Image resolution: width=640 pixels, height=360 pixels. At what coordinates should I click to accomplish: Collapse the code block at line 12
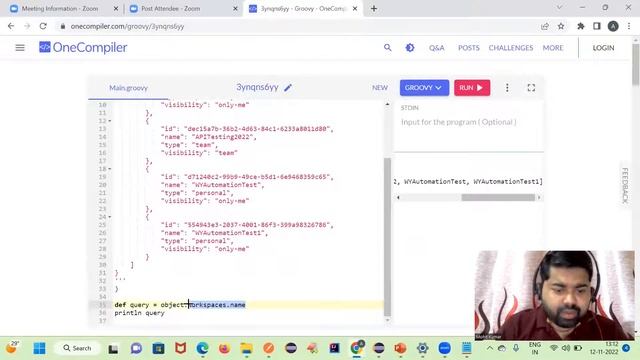point(110,121)
